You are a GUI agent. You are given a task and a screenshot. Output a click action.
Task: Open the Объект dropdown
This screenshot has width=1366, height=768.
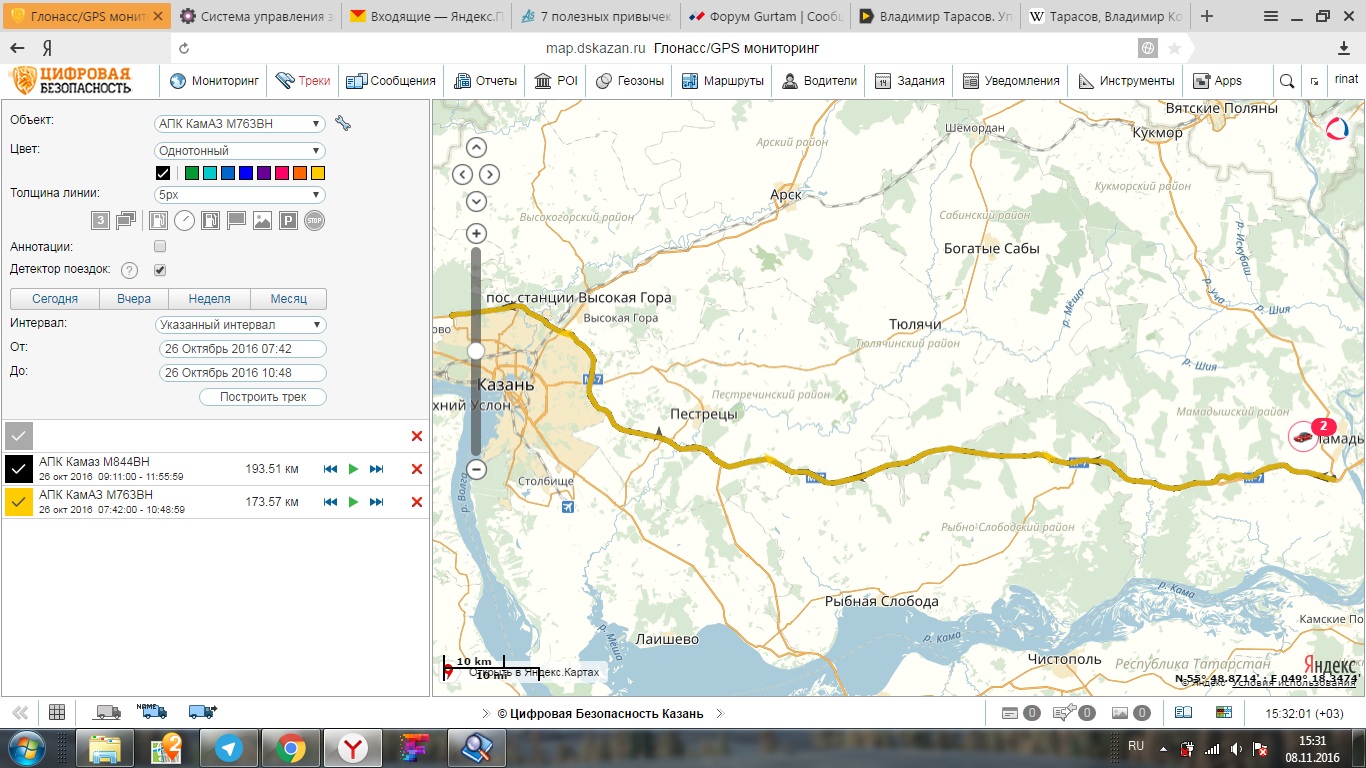(x=240, y=124)
